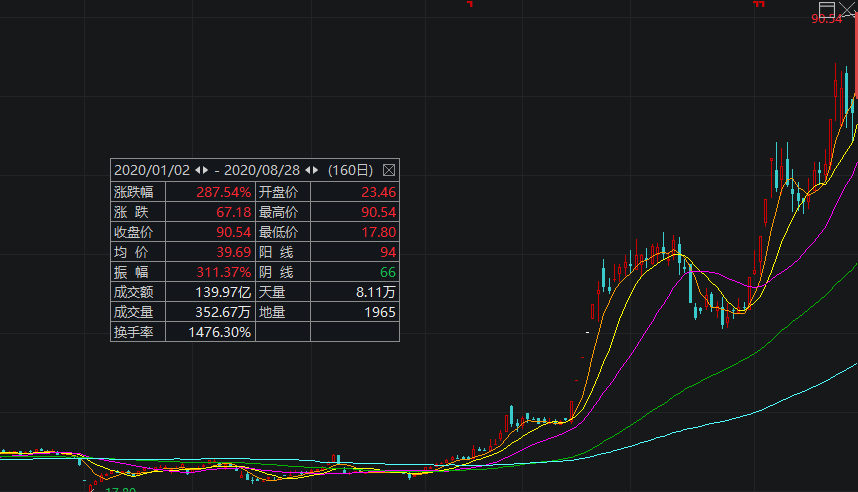The height and width of the screenshot is (492, 858).
Task: Close the interval statistics popup
Action: pyautogui.click(x=389, y=170)
